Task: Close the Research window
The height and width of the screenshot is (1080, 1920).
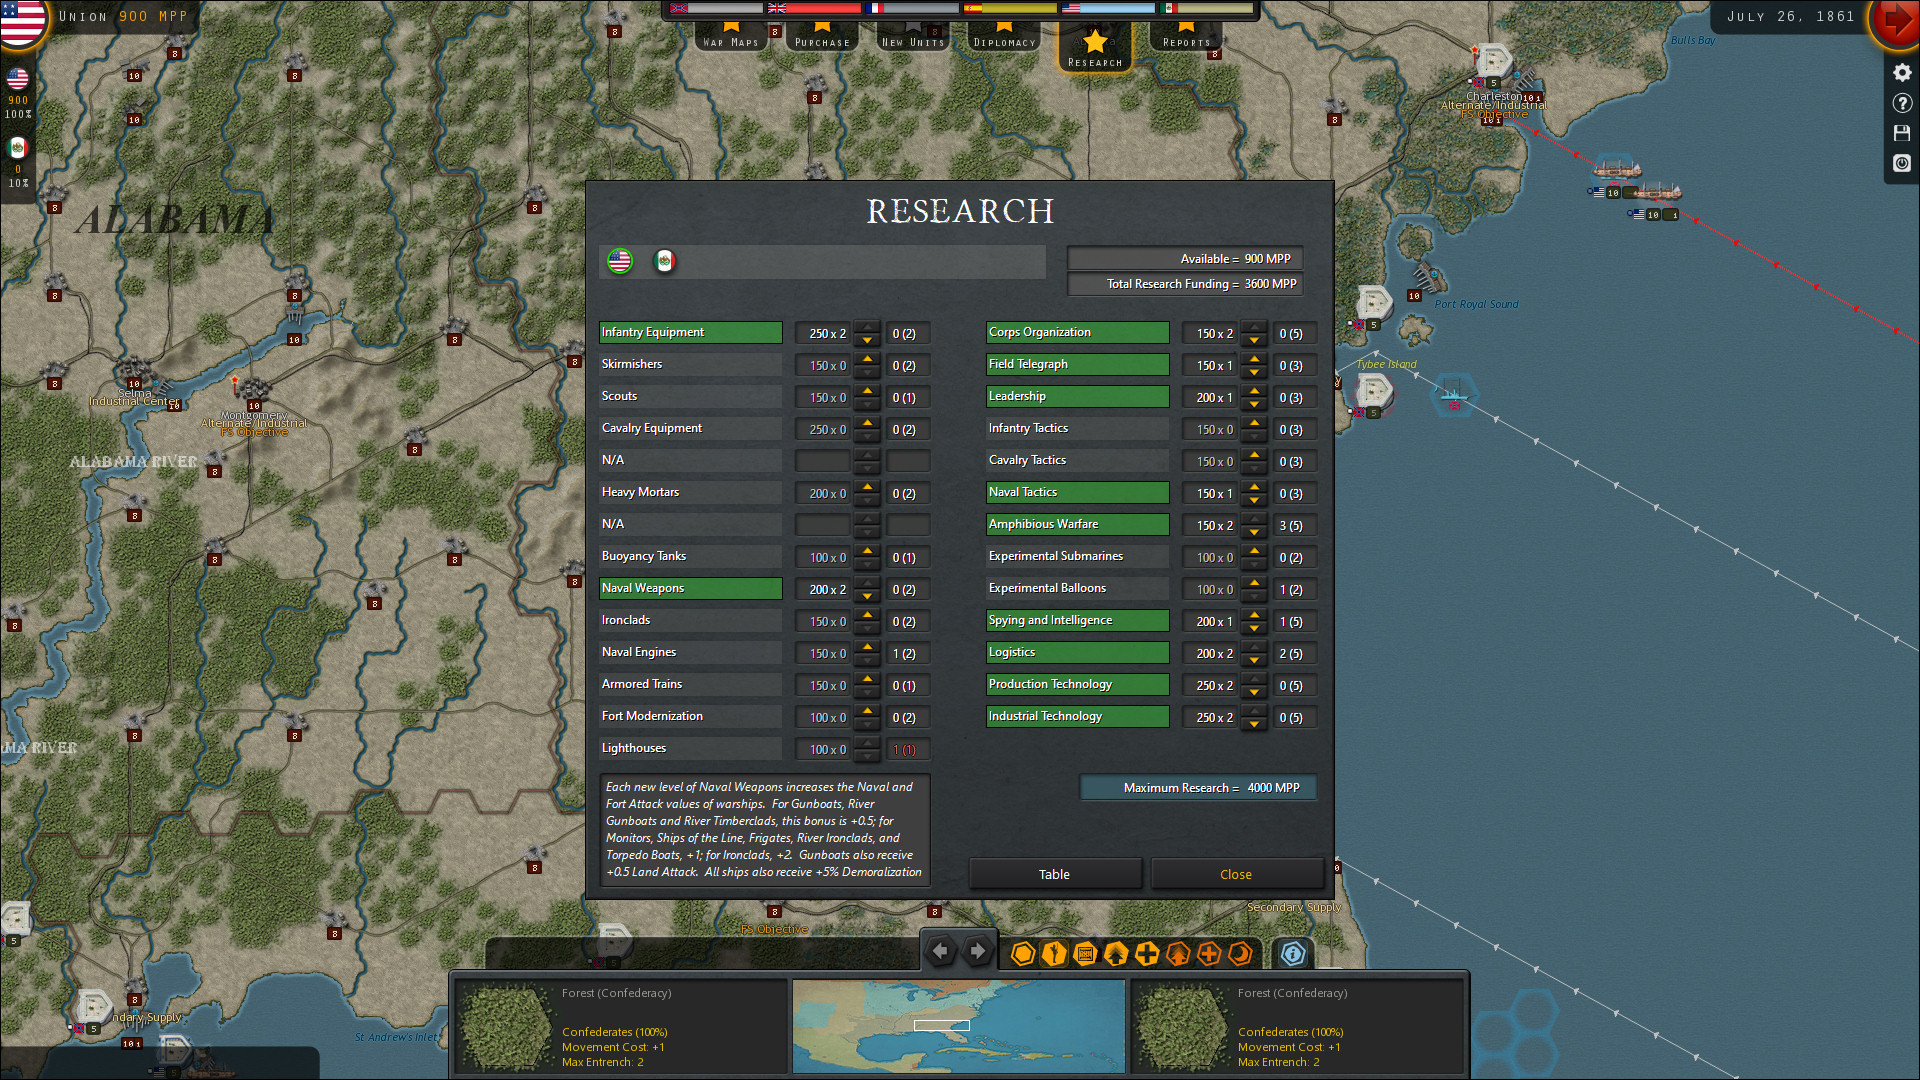Action: tap(1237, 873)
